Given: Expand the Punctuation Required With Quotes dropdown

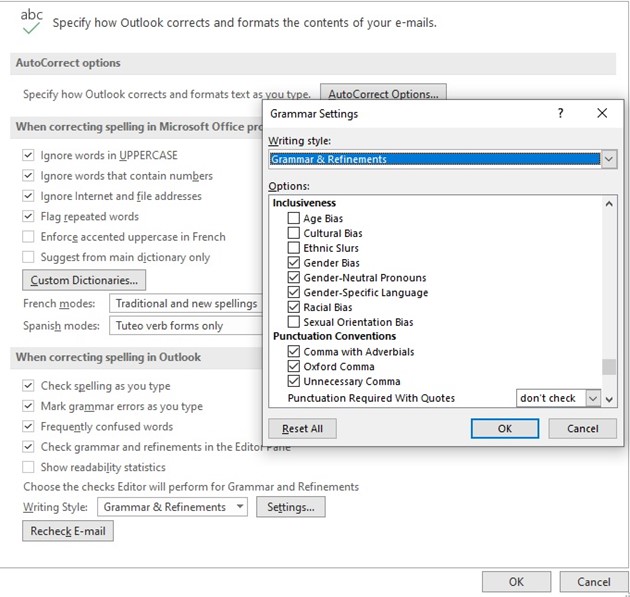Looking at the screenshot, I should [592, 398].
